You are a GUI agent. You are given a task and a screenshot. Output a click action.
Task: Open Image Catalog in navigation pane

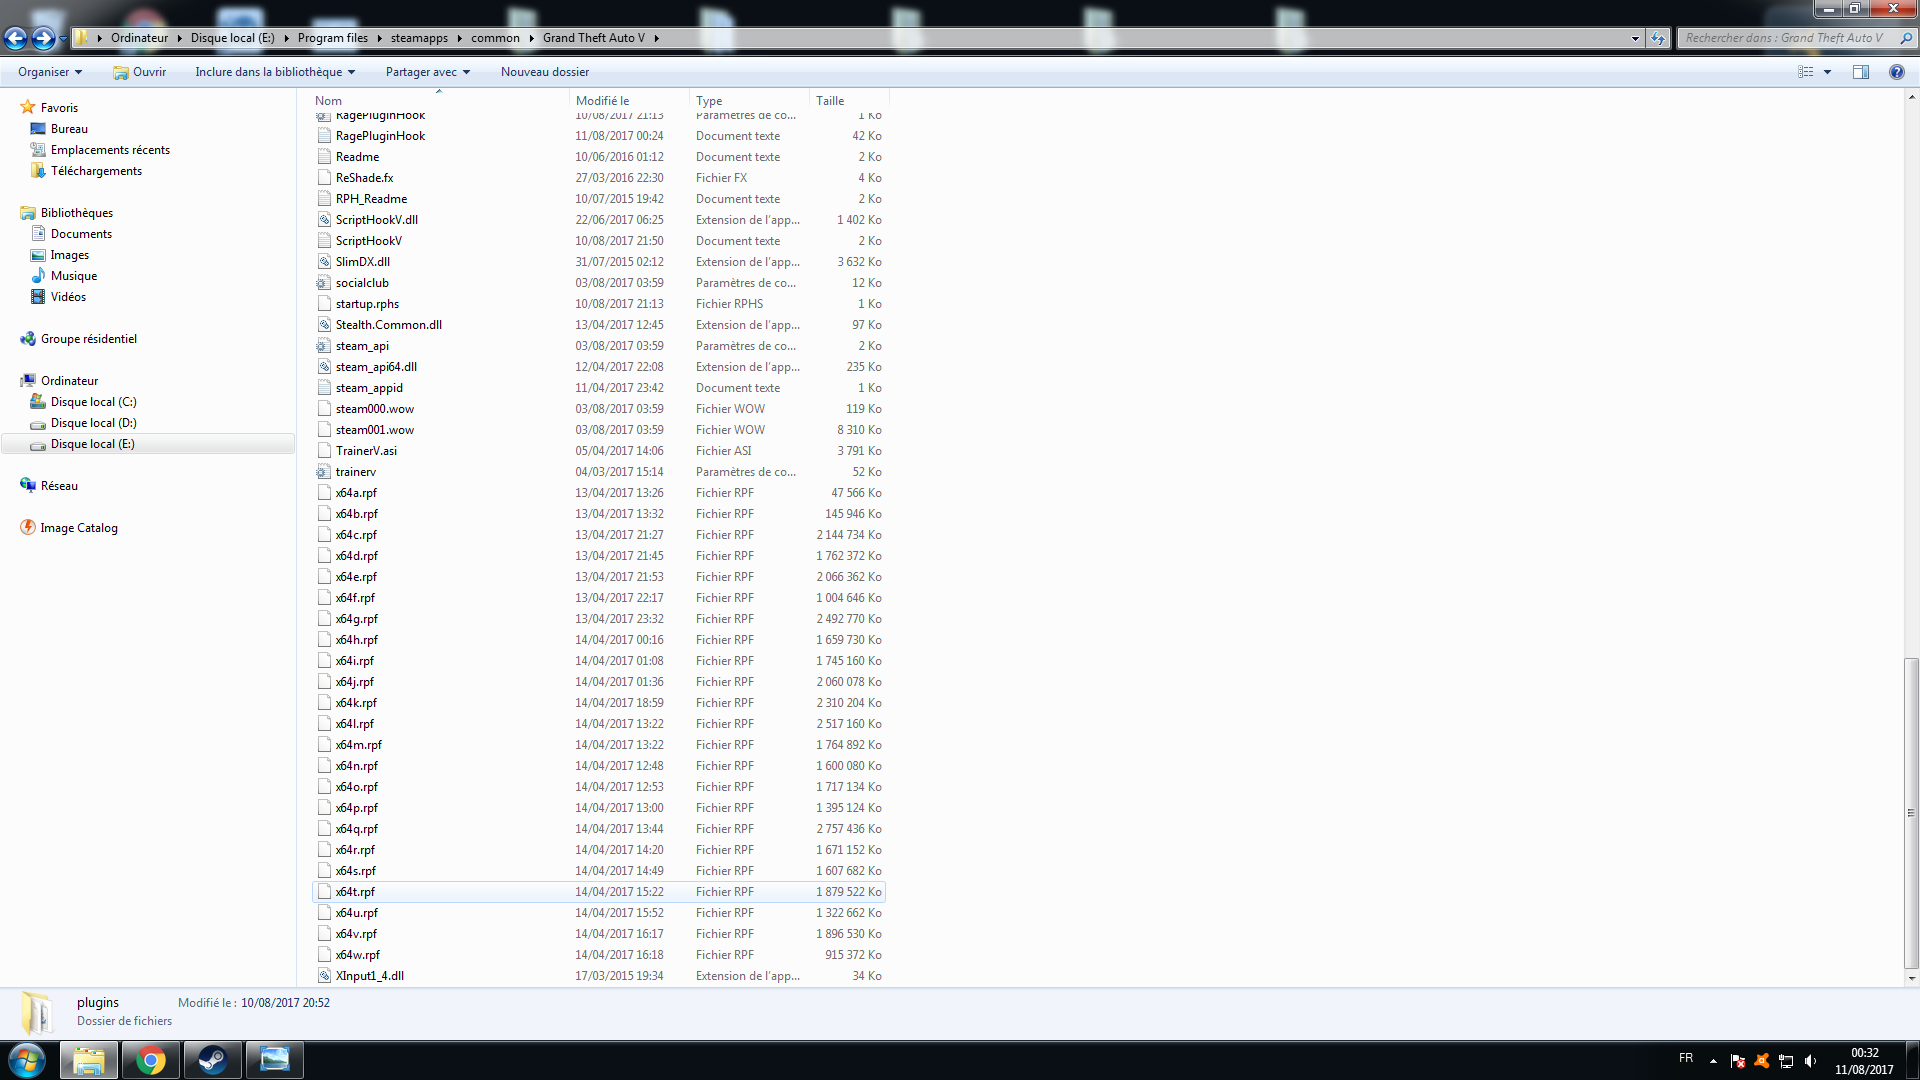pyautogui.click(x=79, y=528)
